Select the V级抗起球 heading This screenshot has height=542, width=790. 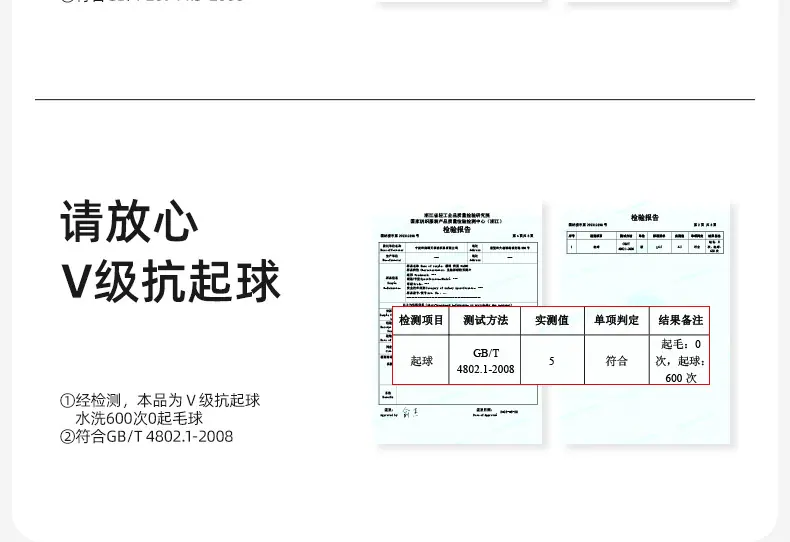(170, 281)
